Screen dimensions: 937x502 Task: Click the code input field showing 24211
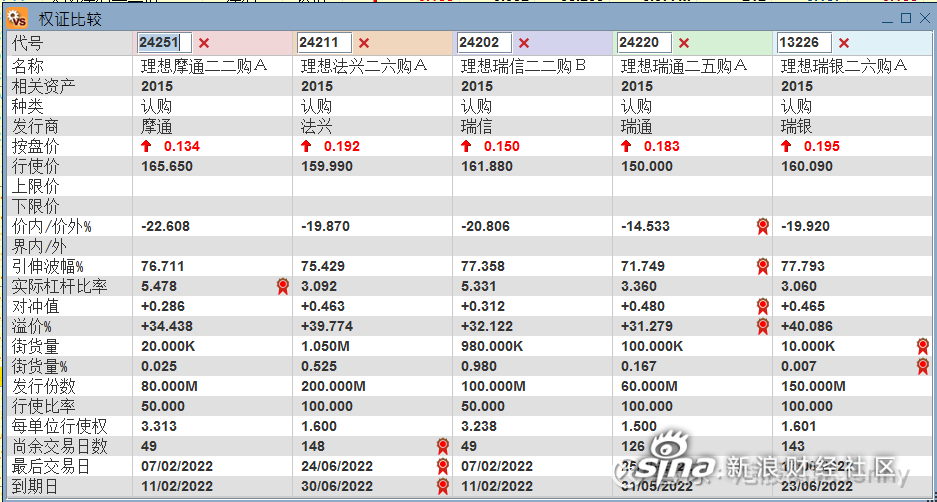pyautogui.click(x=324, y=42)
